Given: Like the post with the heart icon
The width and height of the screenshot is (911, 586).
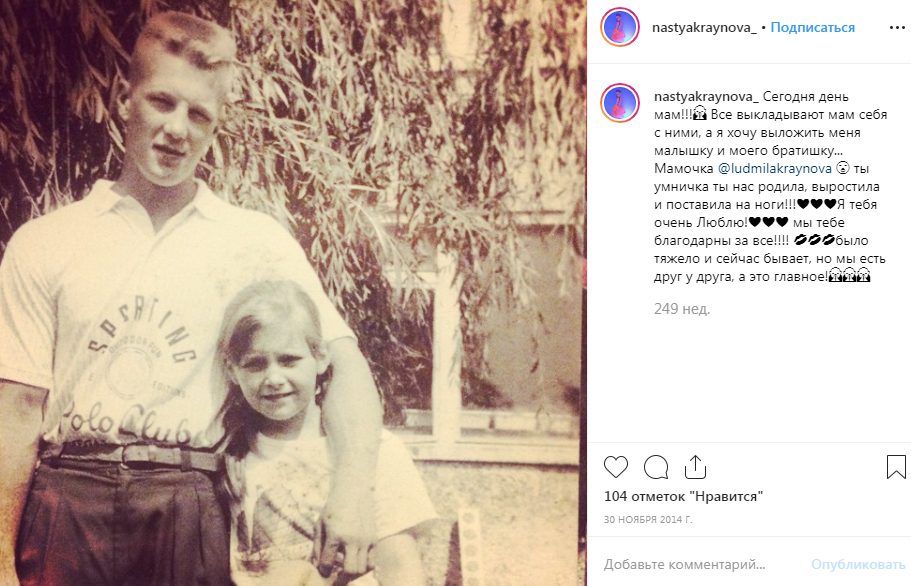Looking at the screenshot, I should pyautogui.click(x=616, y=467).
